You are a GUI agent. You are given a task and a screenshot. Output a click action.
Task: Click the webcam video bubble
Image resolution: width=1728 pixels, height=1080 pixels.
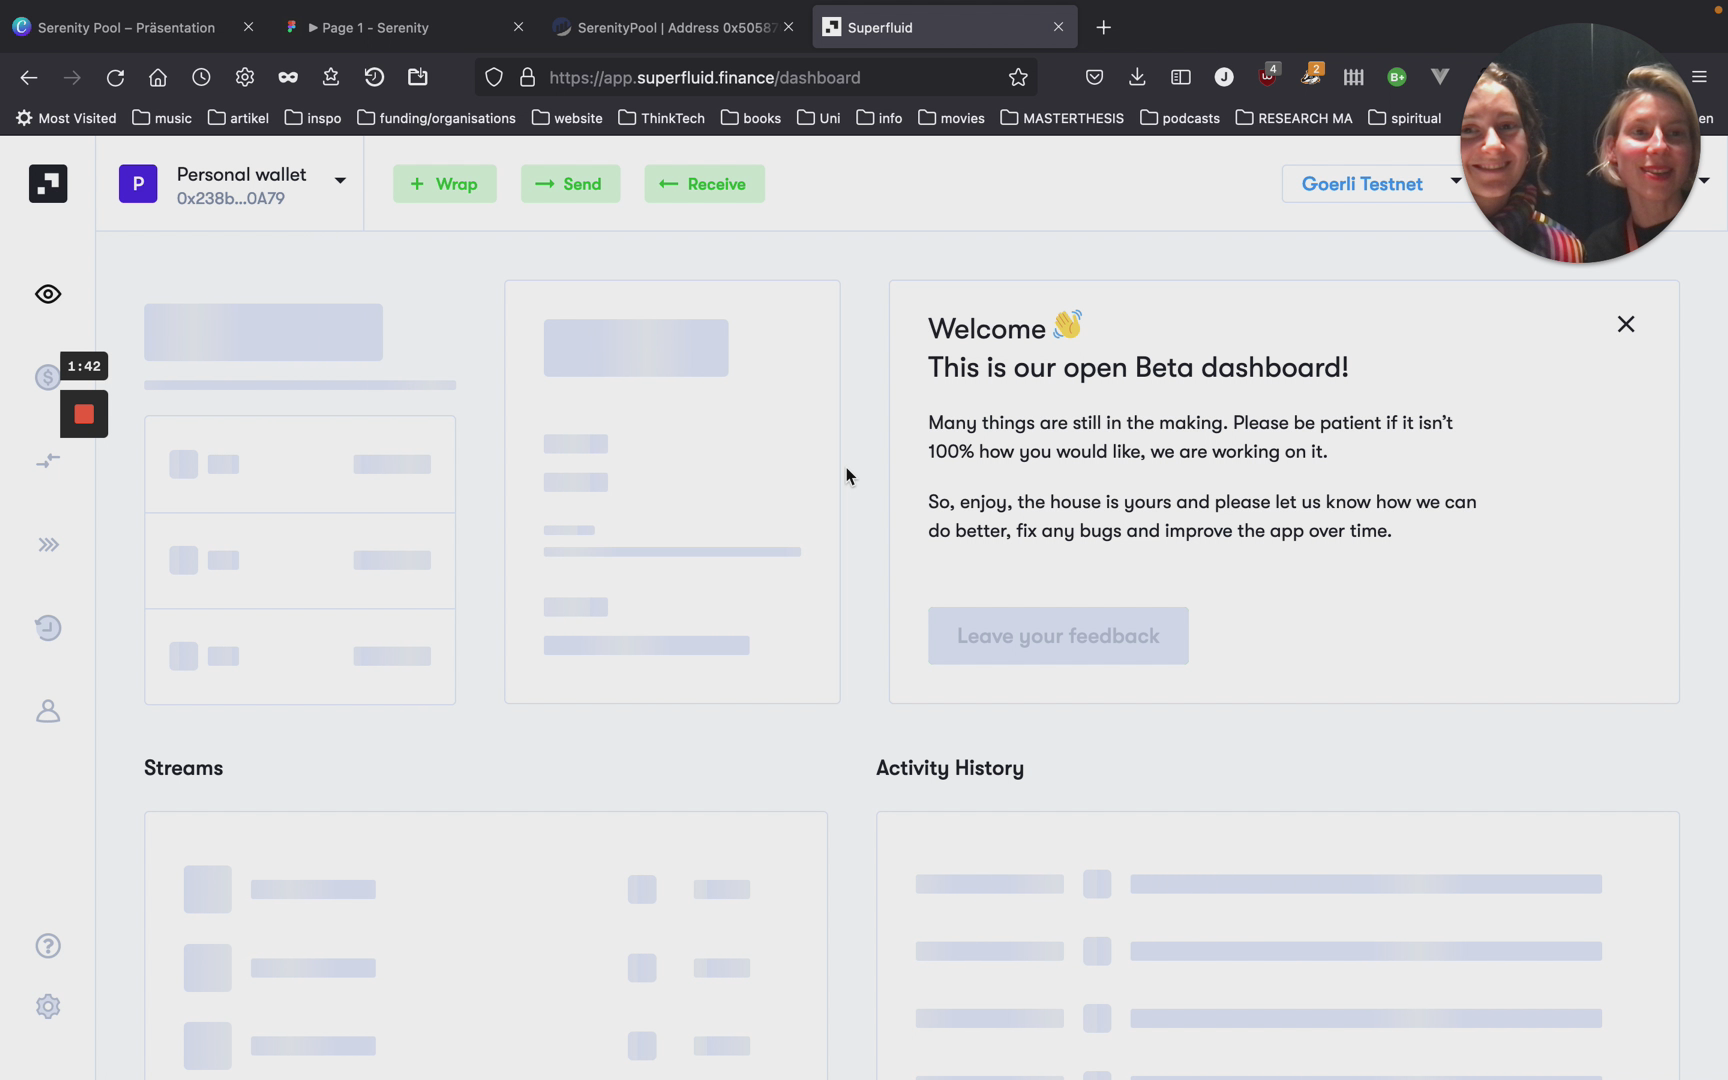(x=1580, y=143)
